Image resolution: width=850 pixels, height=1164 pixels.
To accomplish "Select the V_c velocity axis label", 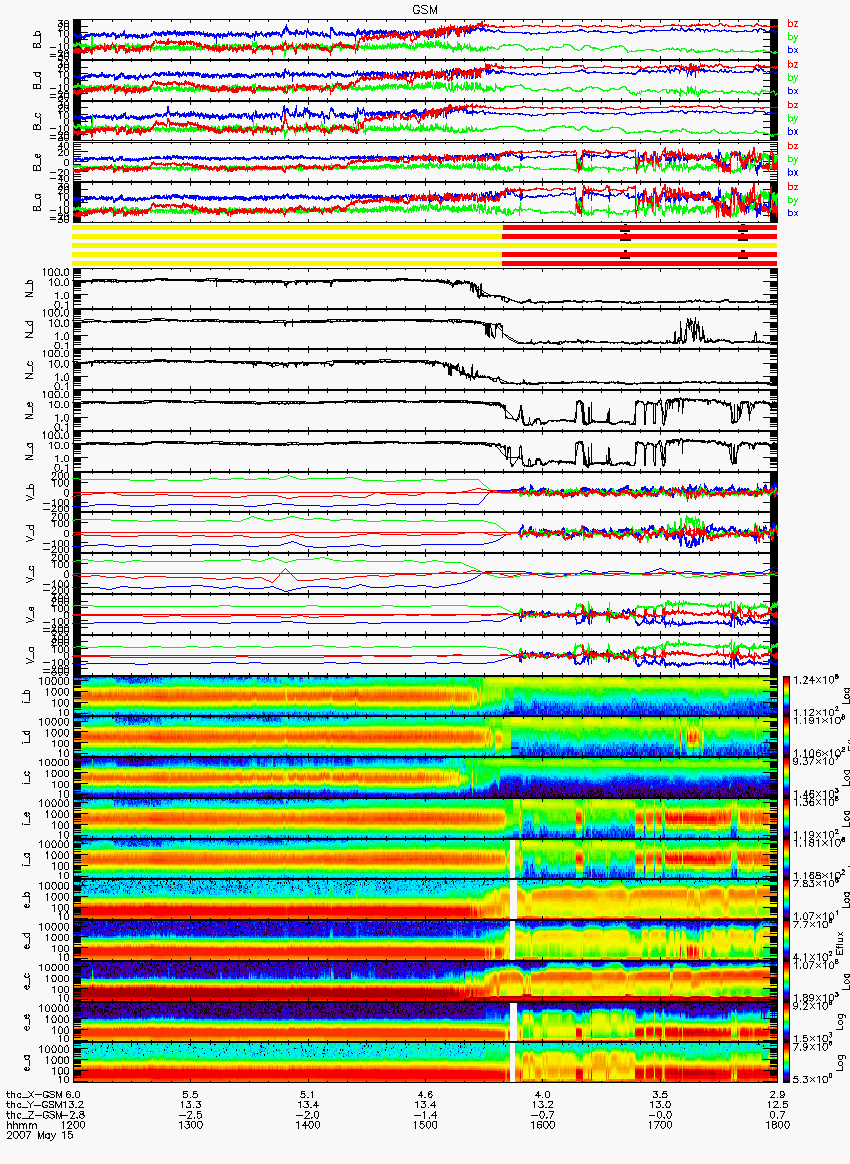I will 31,575.
